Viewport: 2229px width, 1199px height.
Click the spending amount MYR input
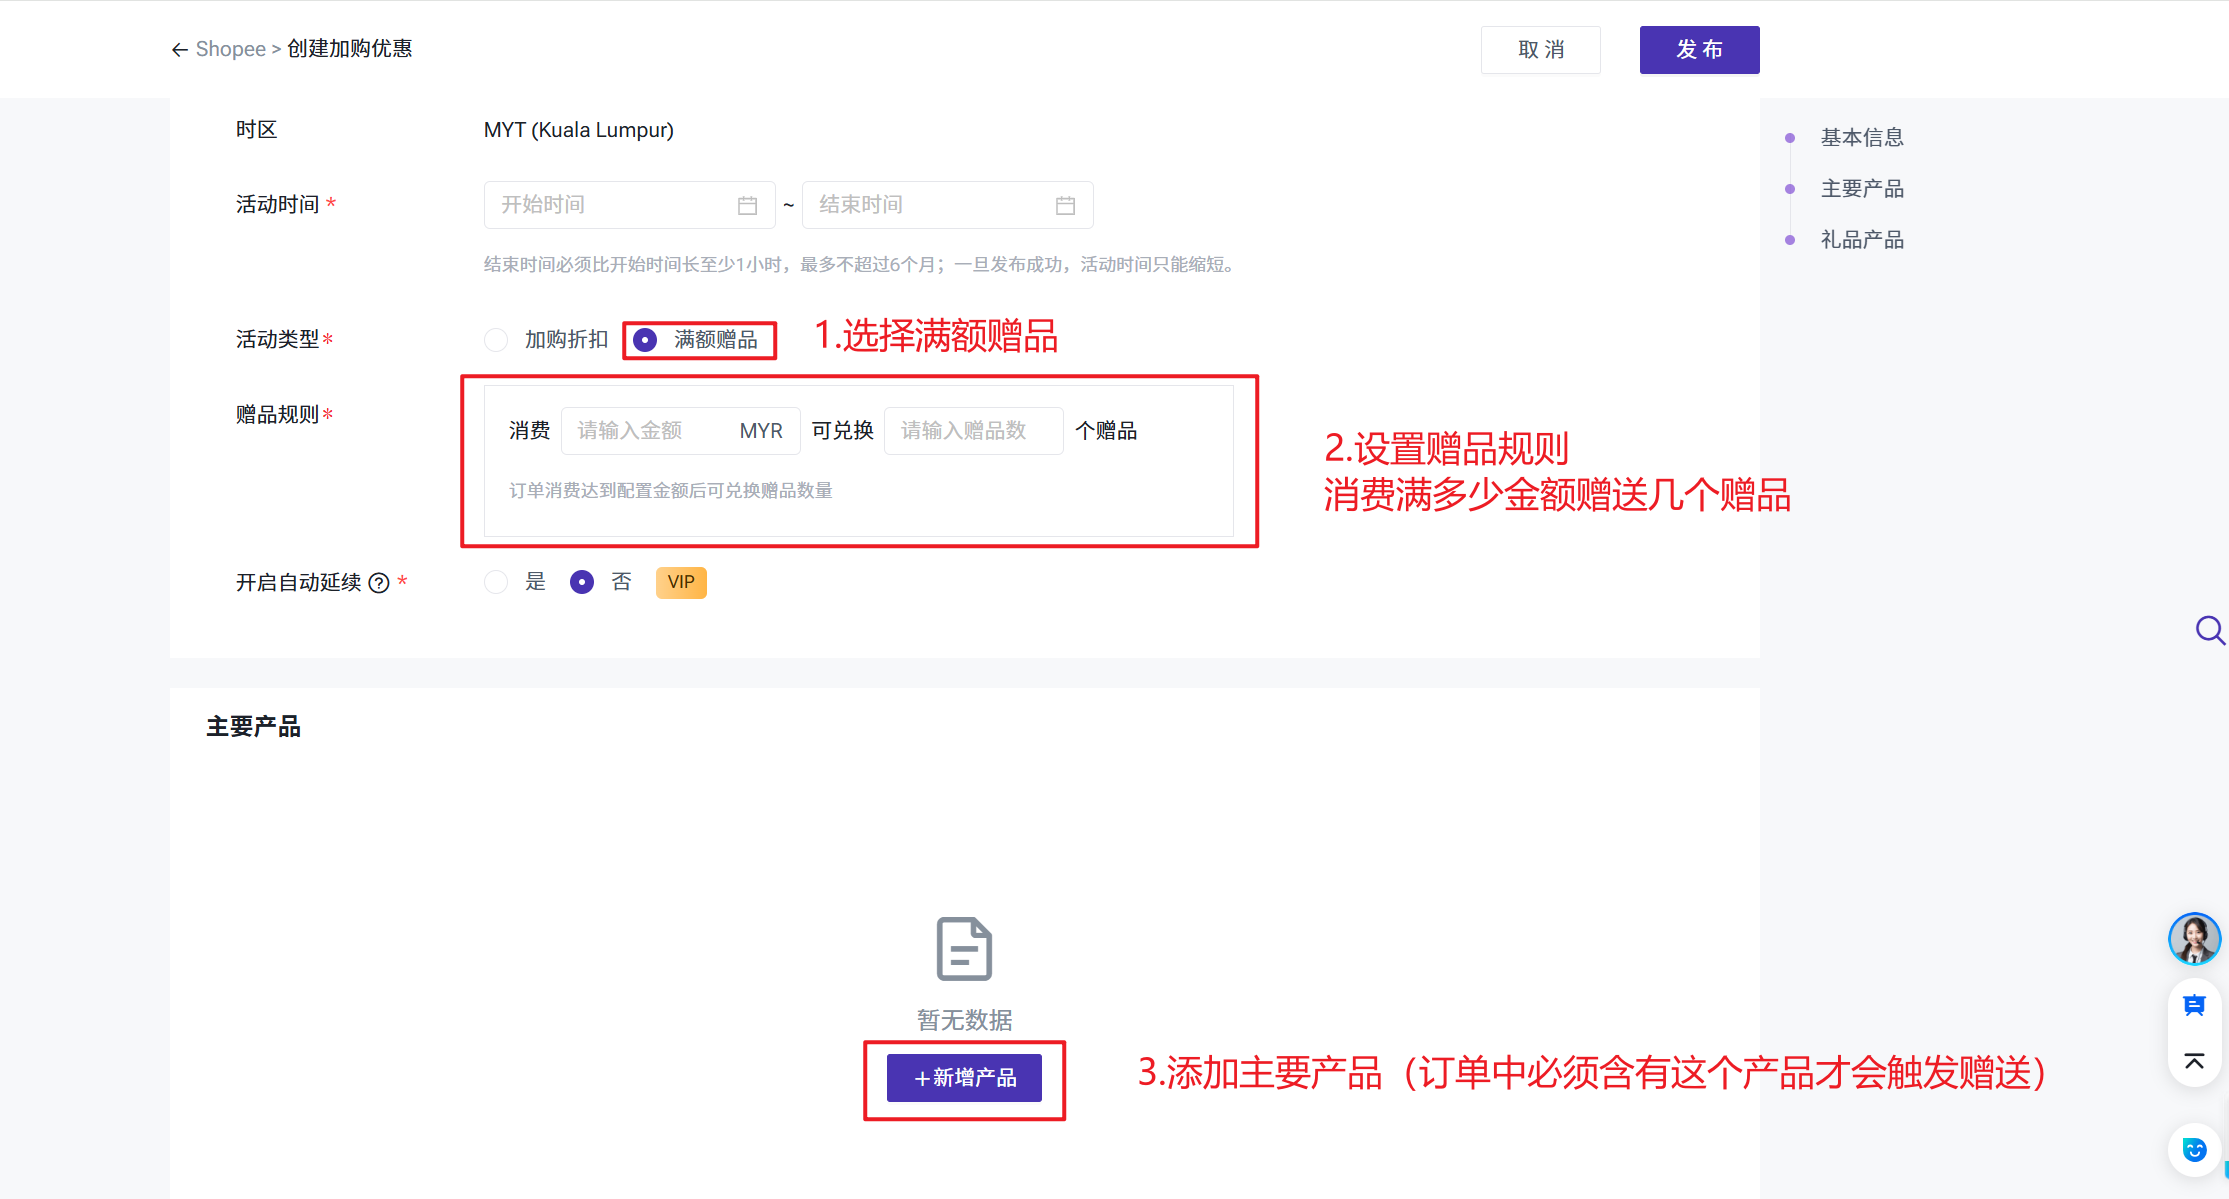[x=650, y=431]
